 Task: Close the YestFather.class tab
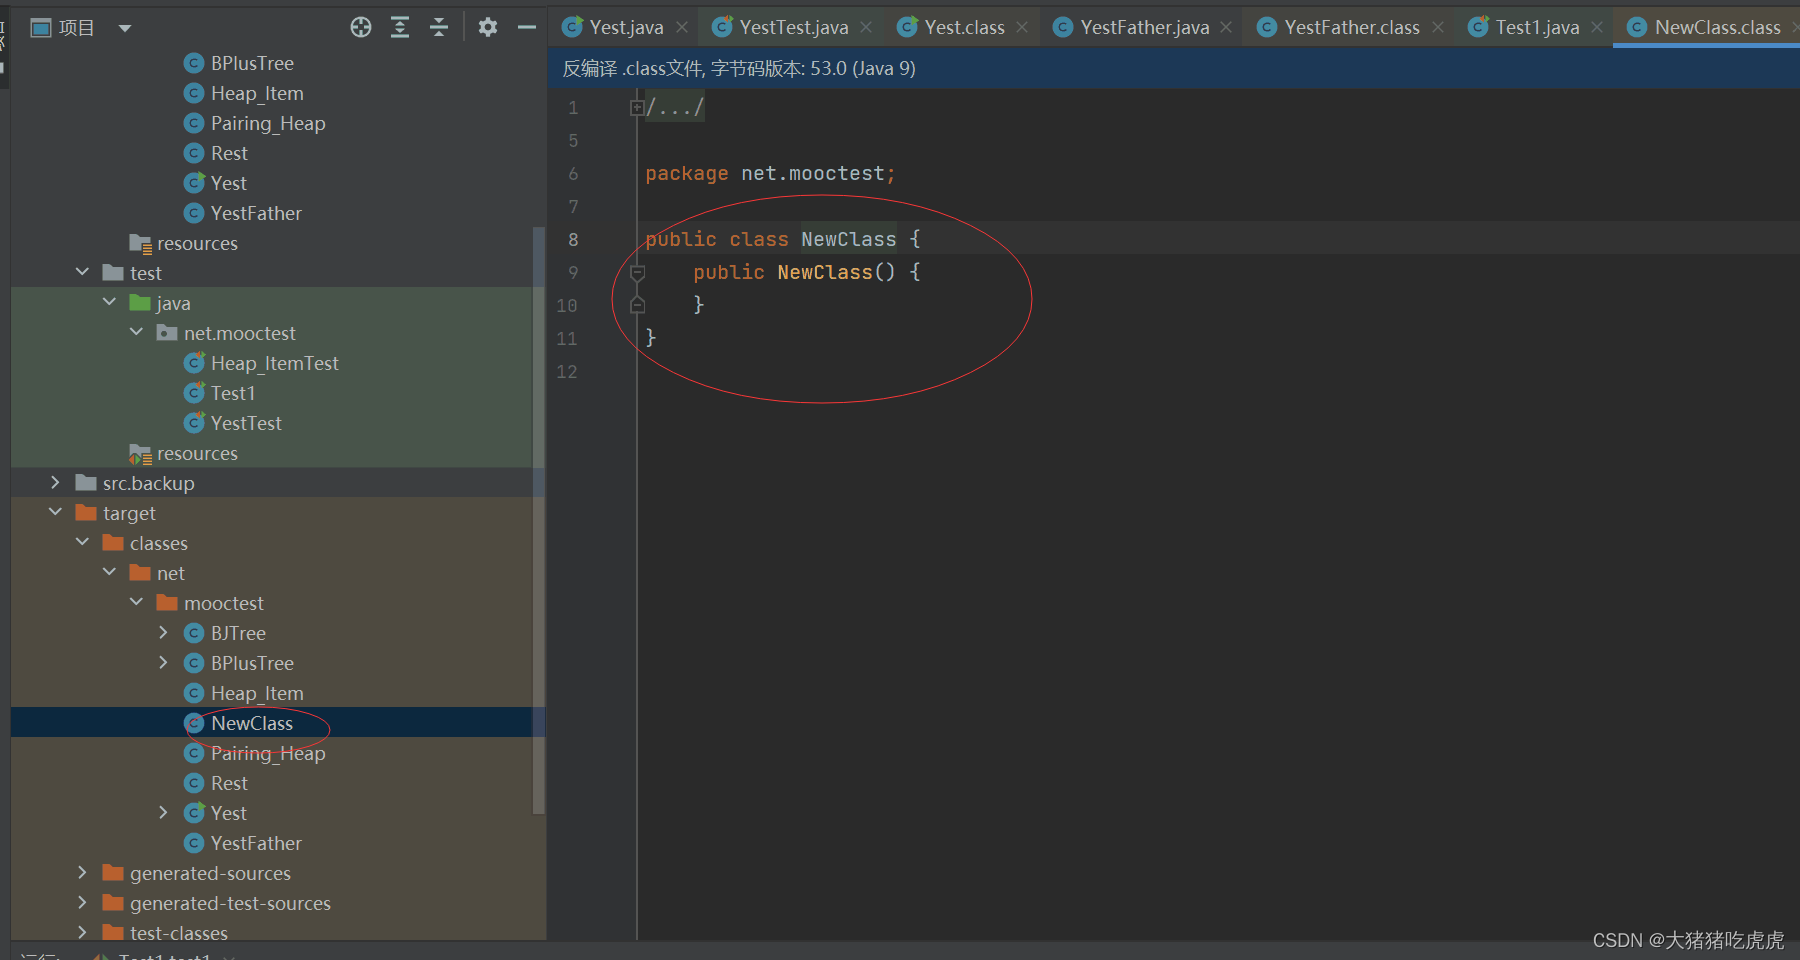tap(1438, 27)
